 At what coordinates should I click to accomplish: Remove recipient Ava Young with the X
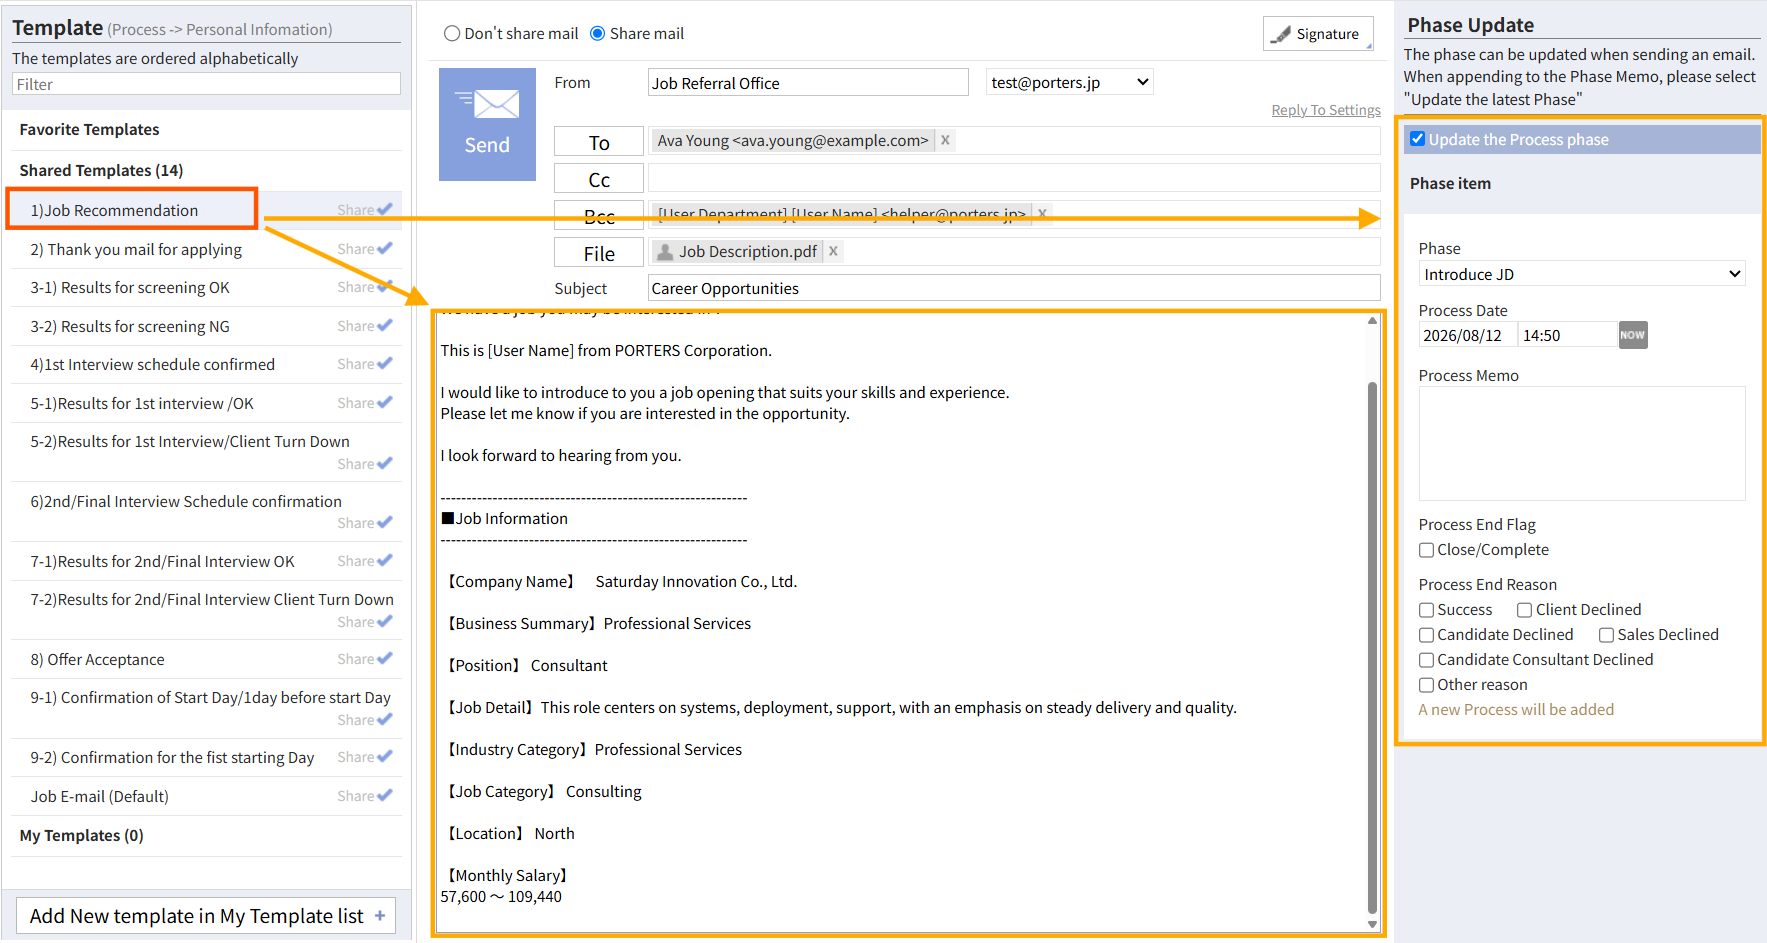point(945,140)
